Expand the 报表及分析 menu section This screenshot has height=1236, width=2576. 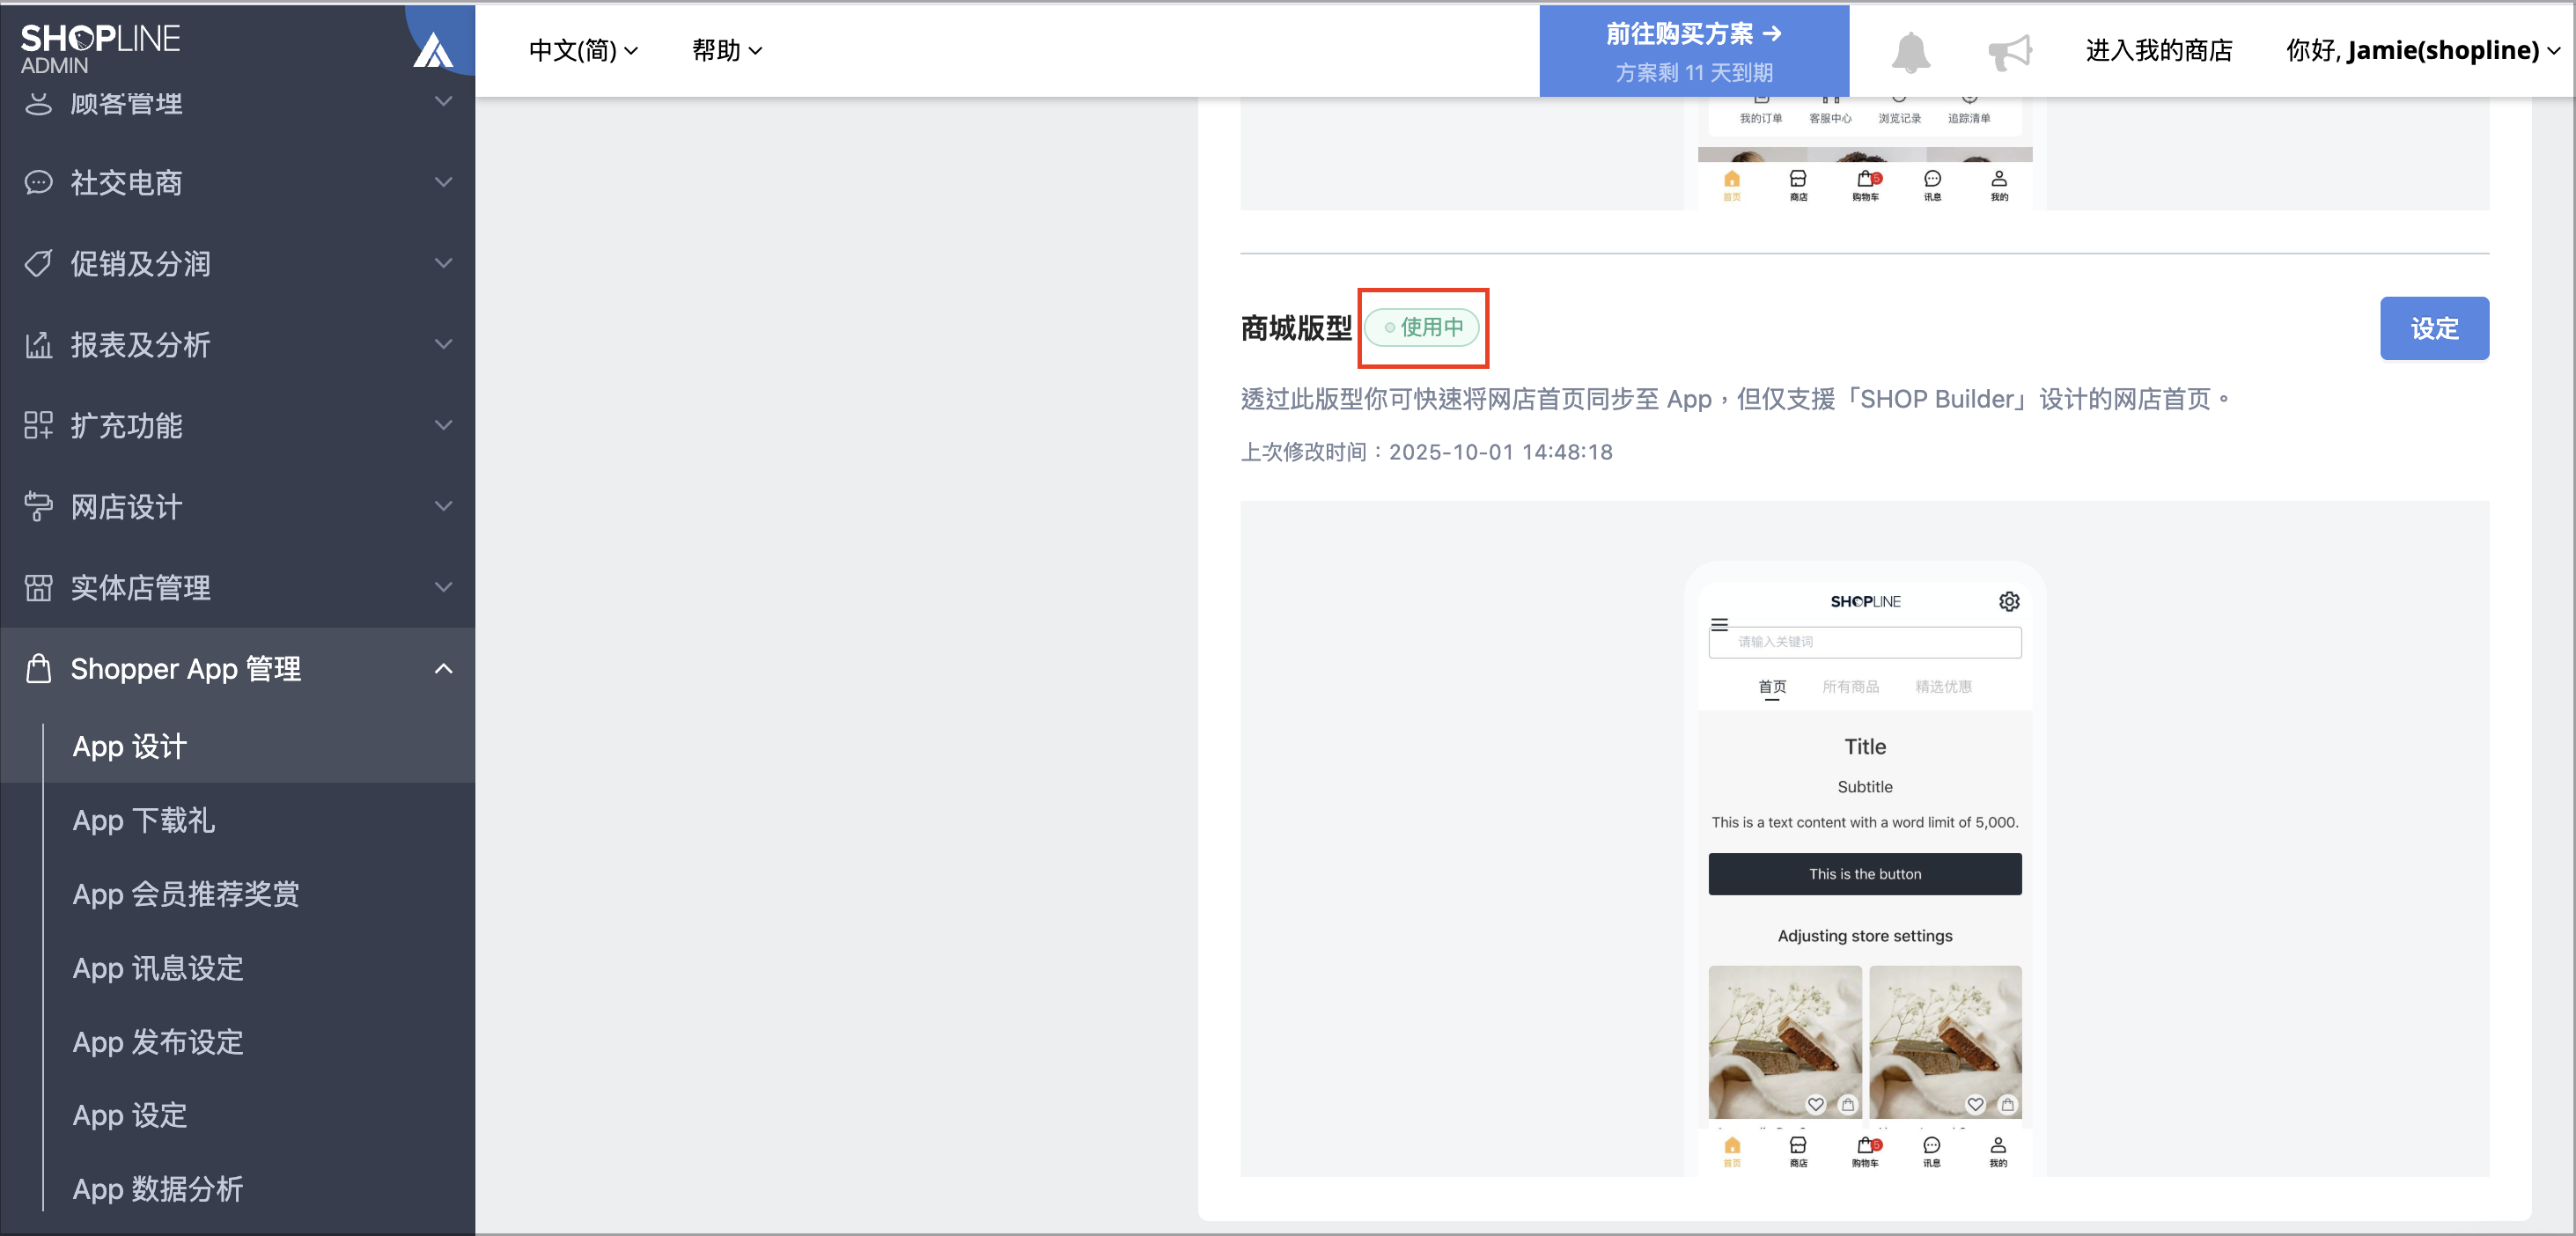pos(444,345)
